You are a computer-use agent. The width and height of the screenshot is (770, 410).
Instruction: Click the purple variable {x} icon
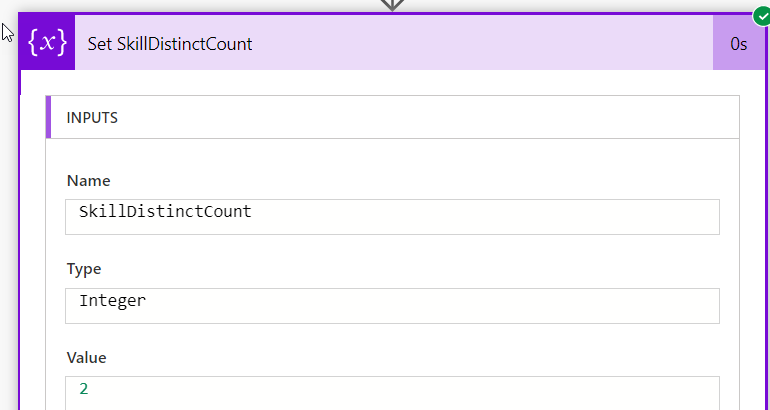(47, 43)
